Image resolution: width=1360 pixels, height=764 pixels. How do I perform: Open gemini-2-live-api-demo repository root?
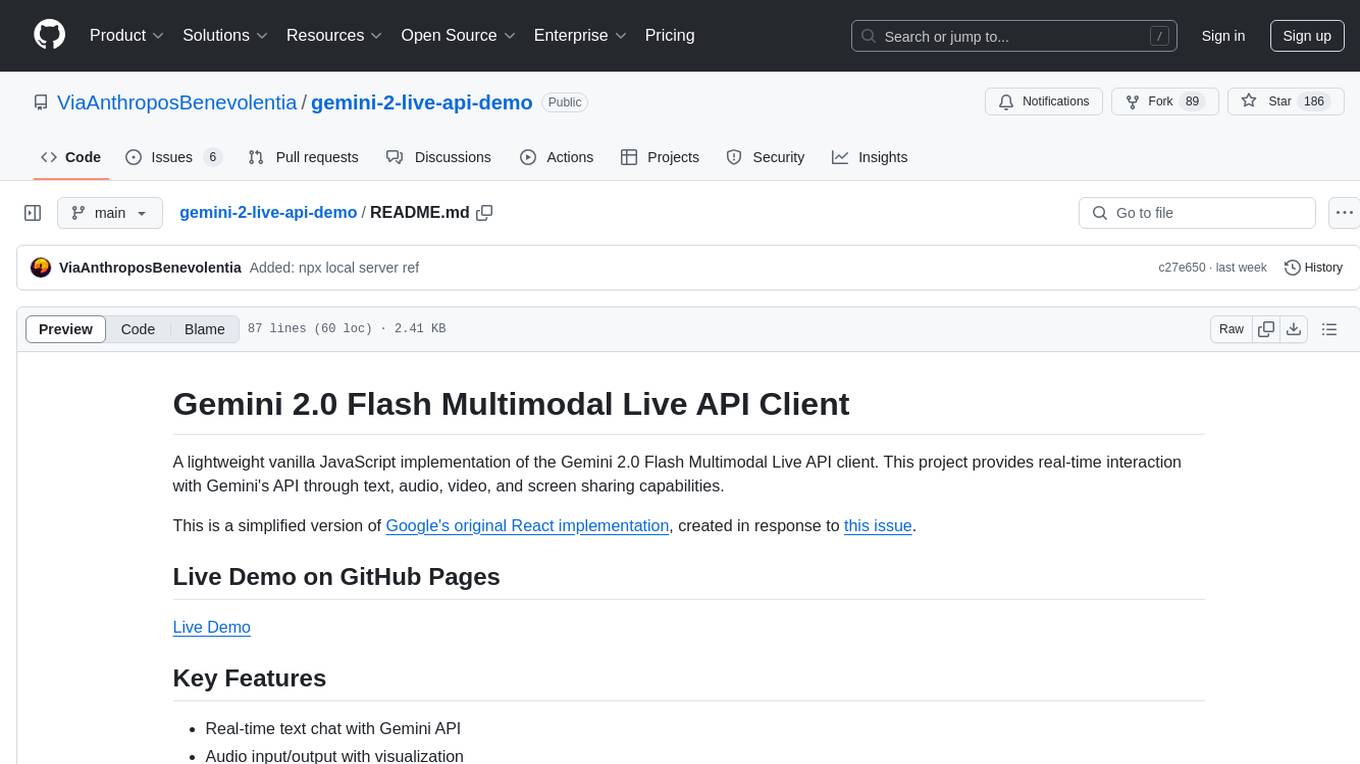(x=421, y=102)
